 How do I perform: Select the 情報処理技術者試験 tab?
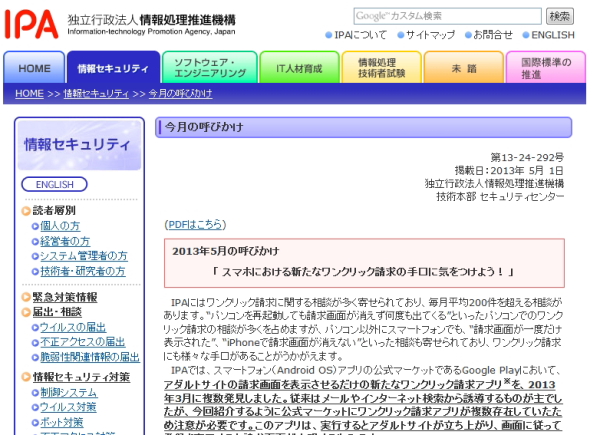coord(377,68)
